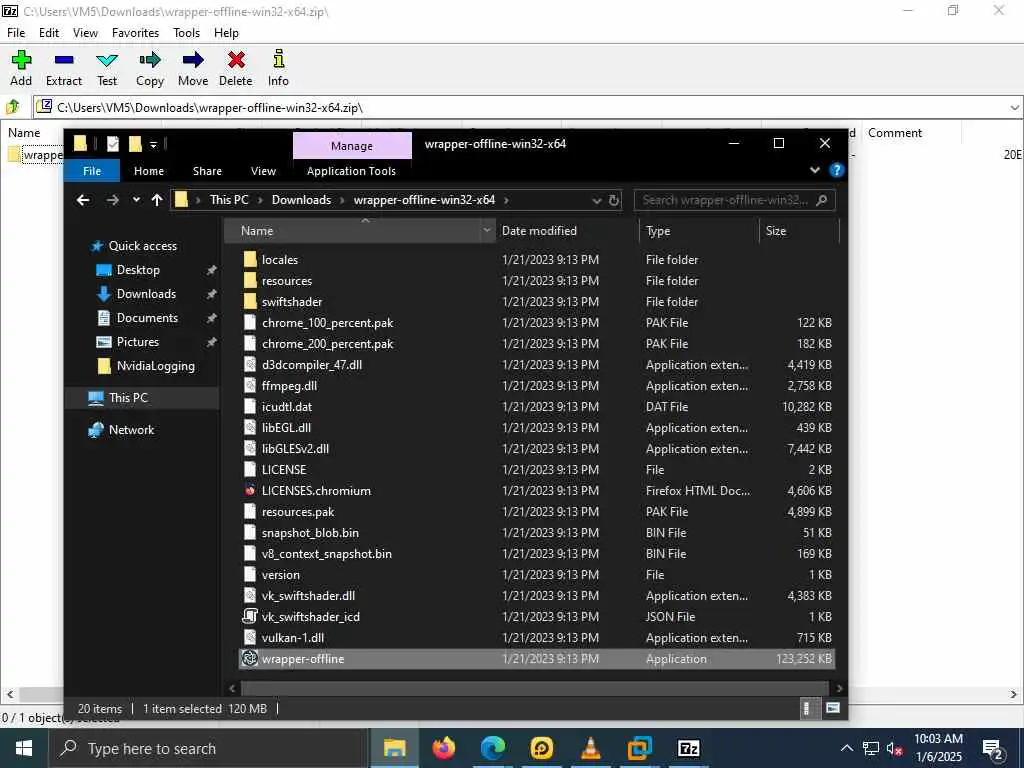1024x768 pixels.
Task: Open Explorer help question mark icon
Action: pyautogui.click(x=836, y=170)
